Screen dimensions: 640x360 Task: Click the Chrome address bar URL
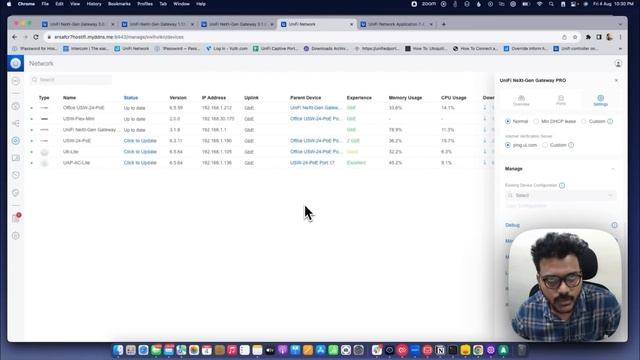pyautogui.click(x=119, y=37)
